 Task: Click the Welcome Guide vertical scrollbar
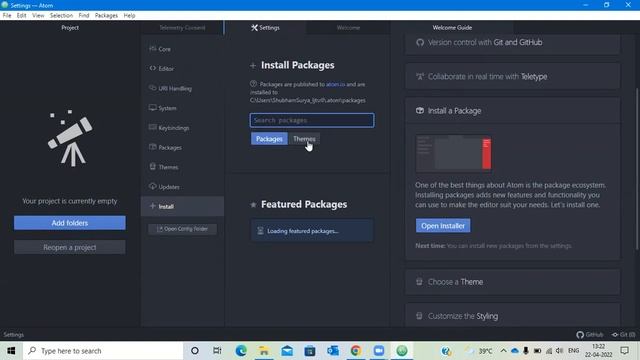point(637,168)
